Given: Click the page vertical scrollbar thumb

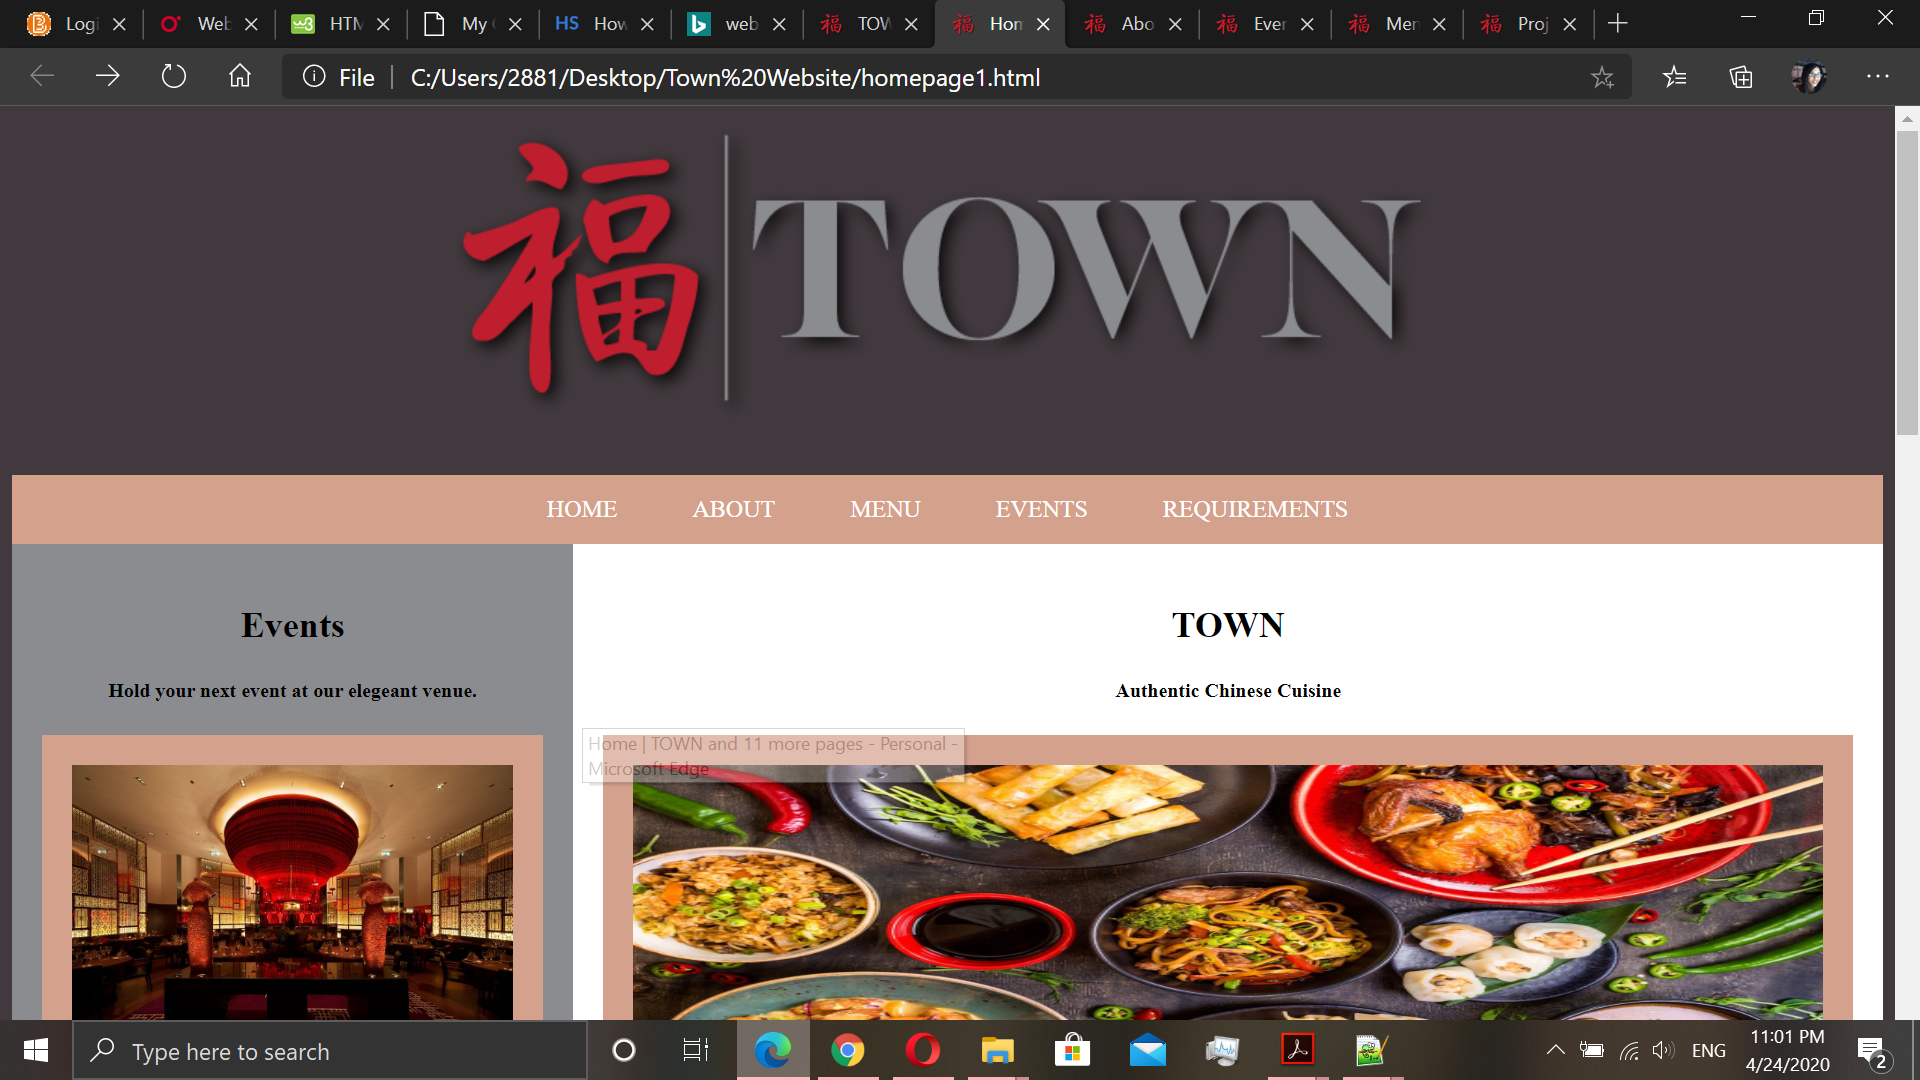Looking at the screenshot, I should [x=1907, y=283].
